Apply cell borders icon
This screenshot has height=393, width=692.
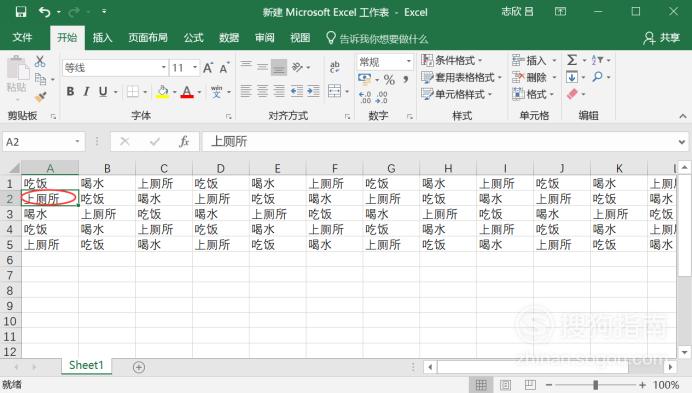coord(132,91)
